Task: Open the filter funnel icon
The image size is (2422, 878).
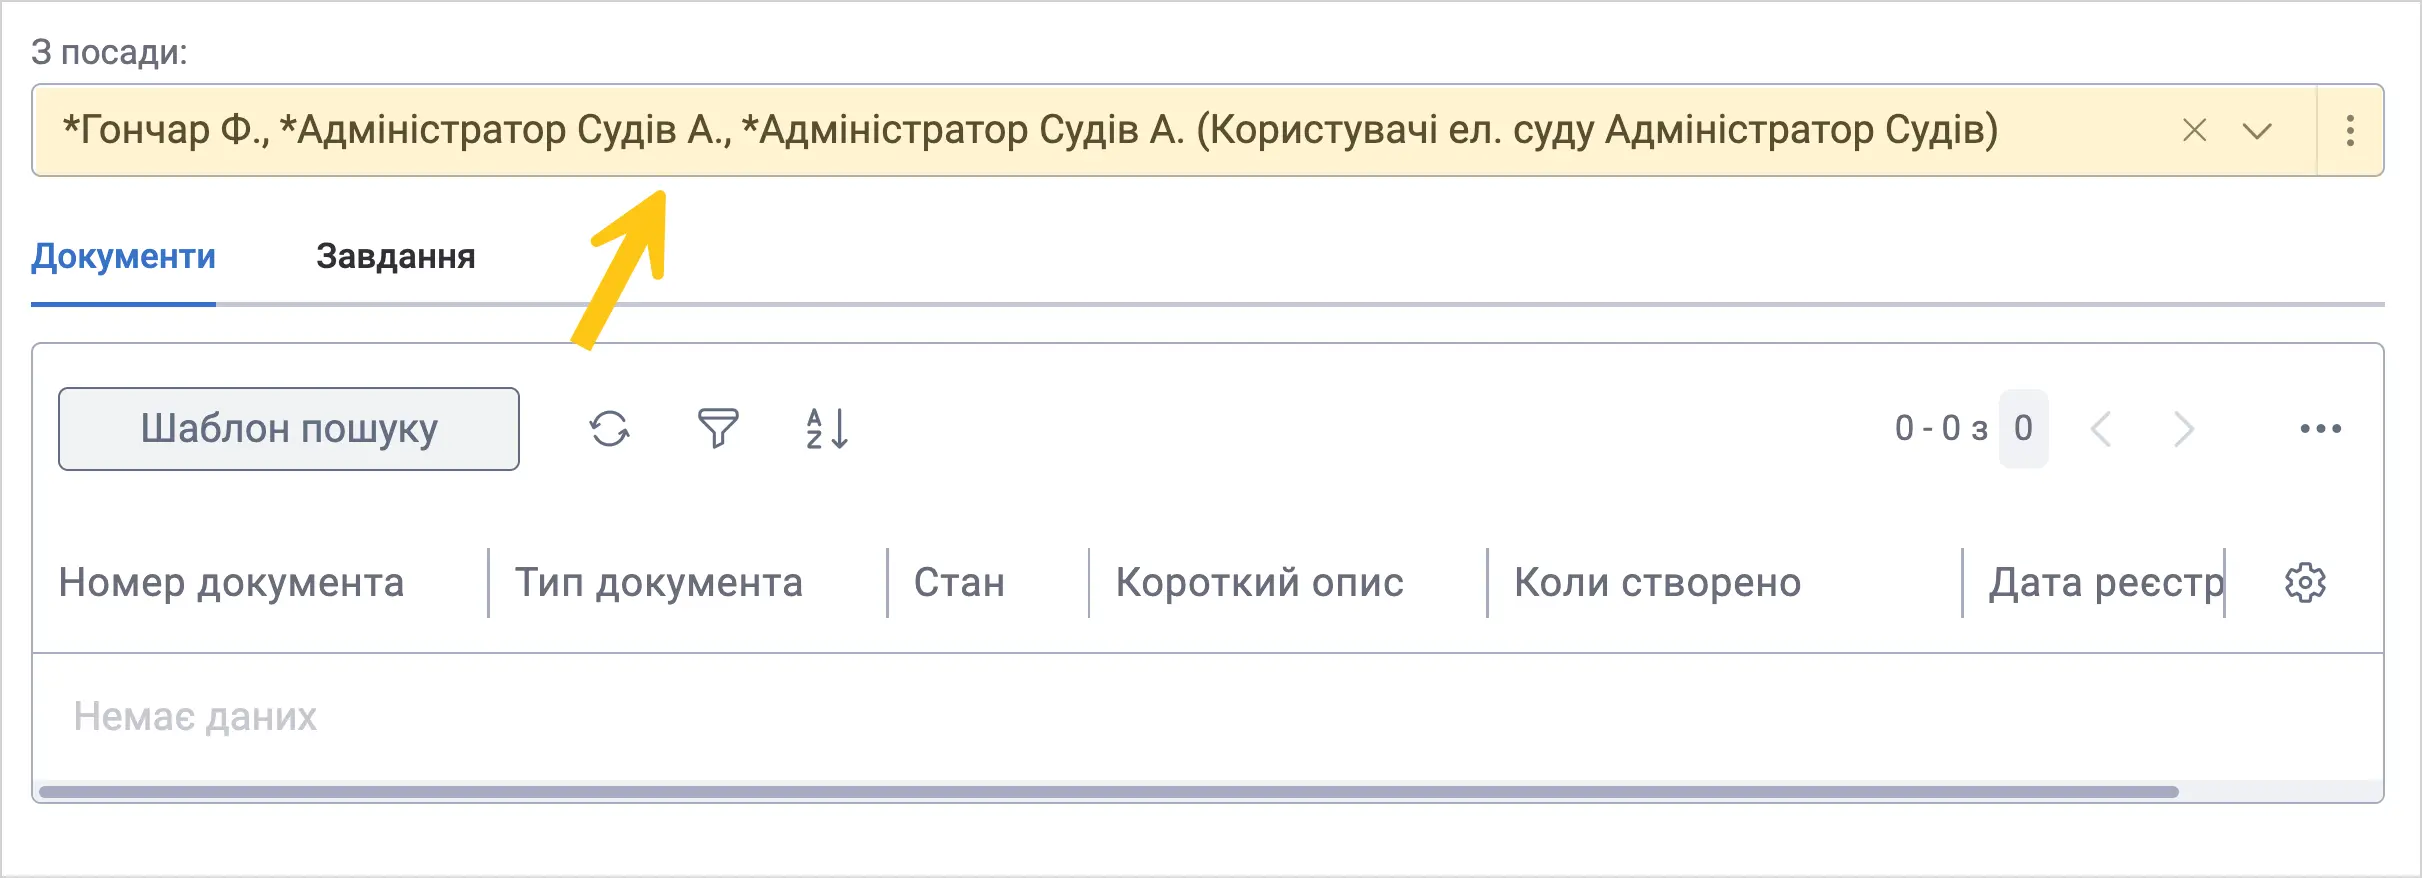Action: (717, 429)
